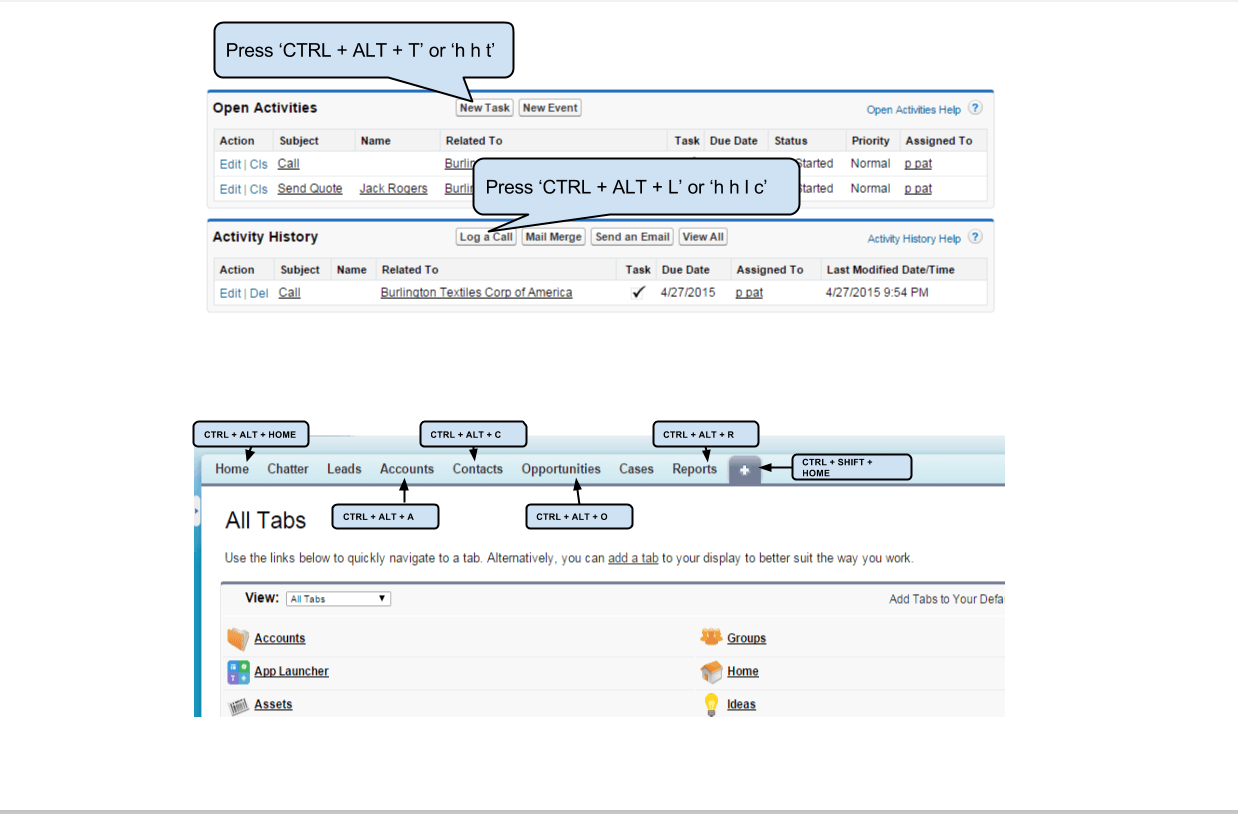The height and width of the screenshot is (814, 1238).
Task: Click the Send an Email button
Action: click(x=632, y=237)
